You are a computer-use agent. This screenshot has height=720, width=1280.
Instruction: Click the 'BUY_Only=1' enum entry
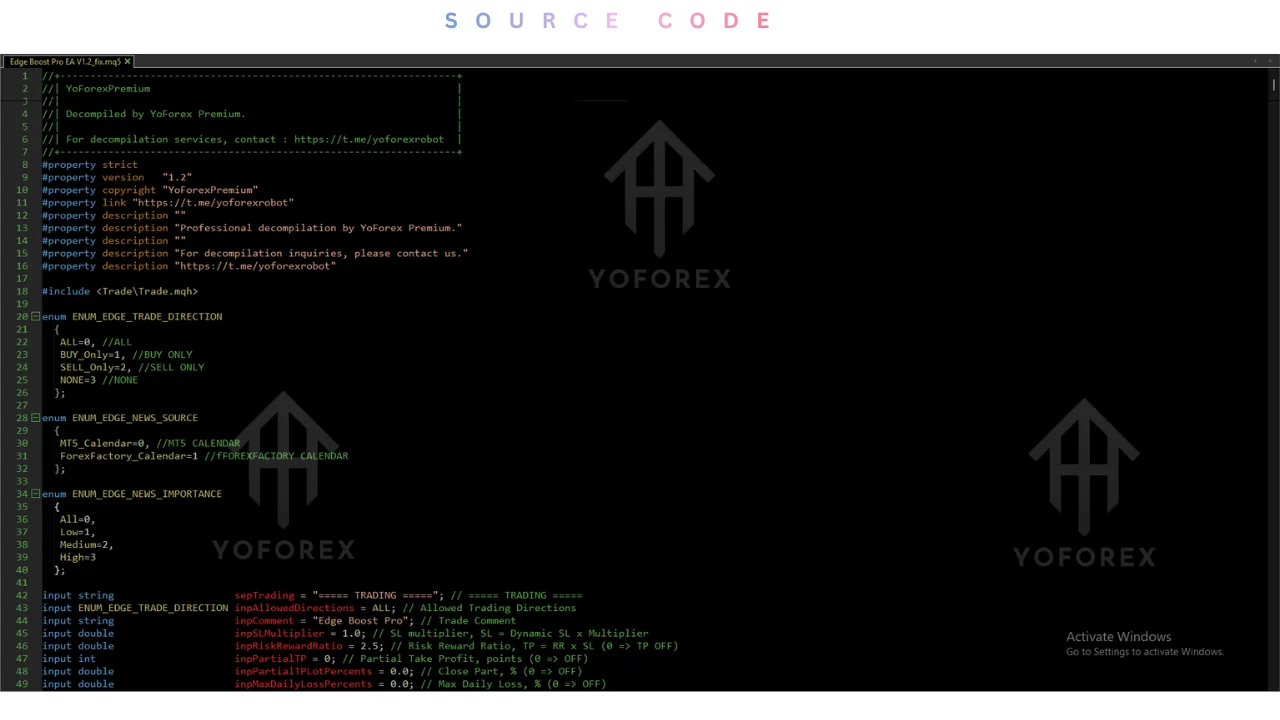(x=91, y=355)
